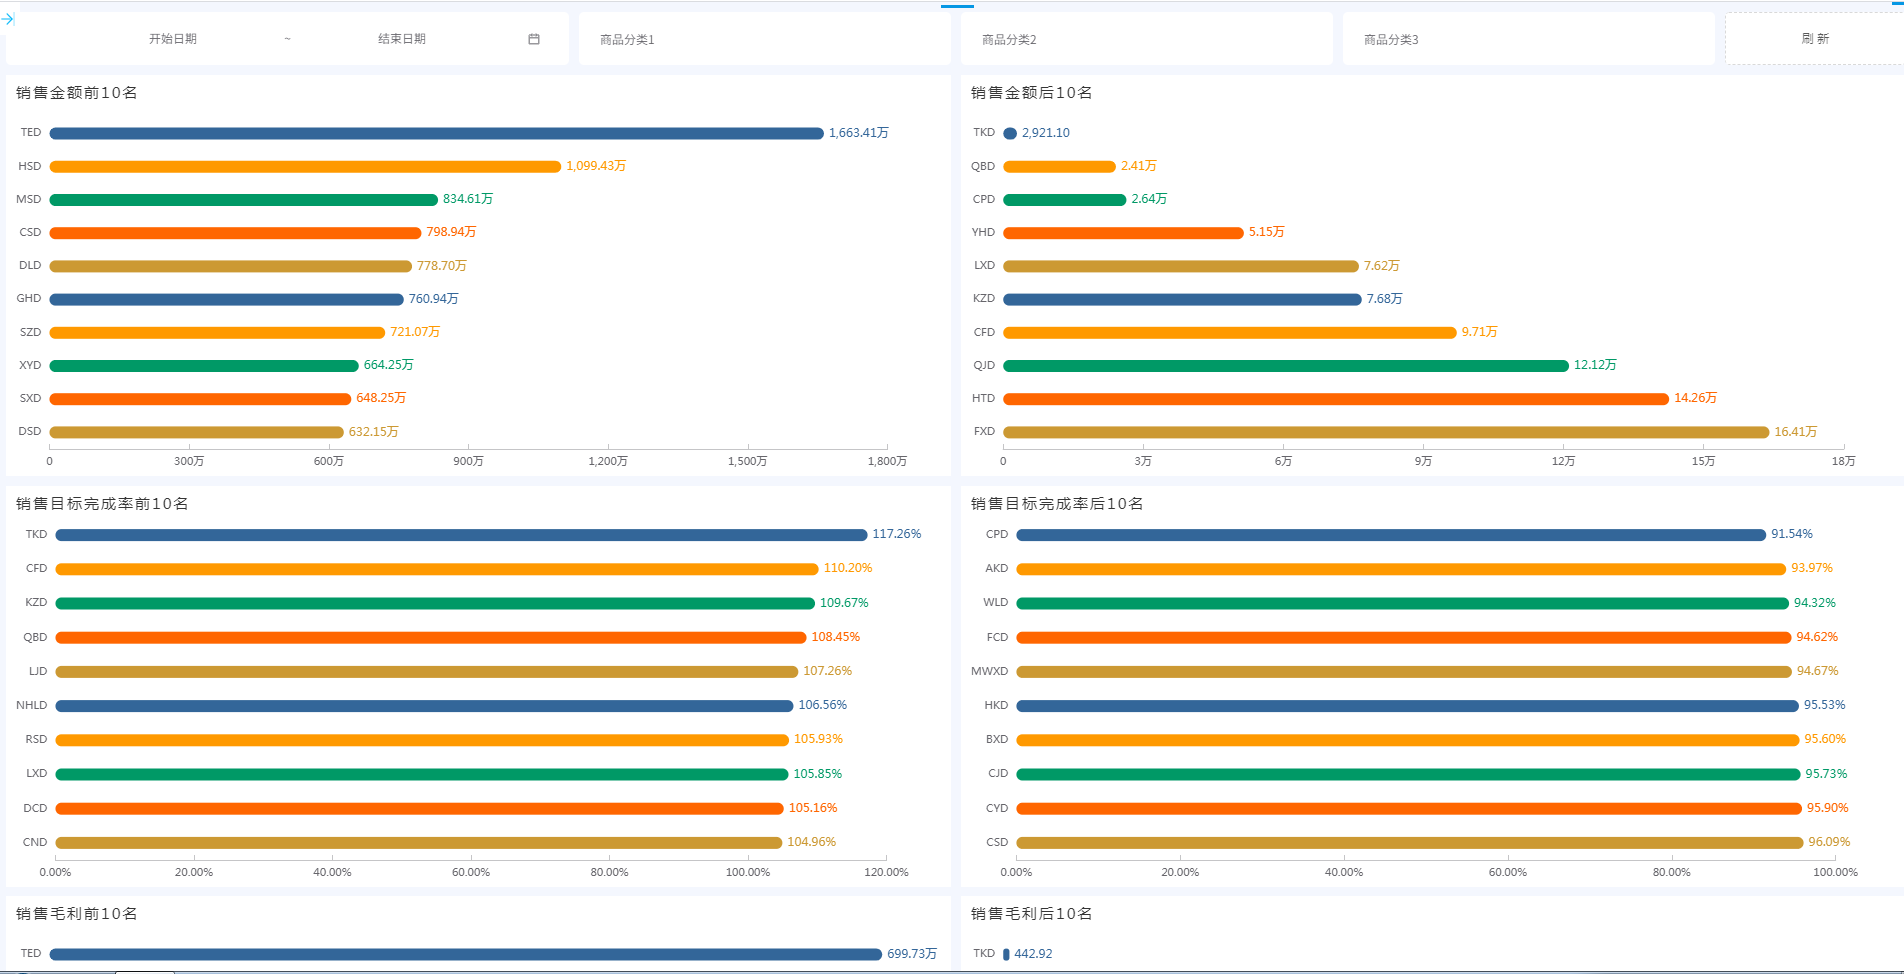Click the 开始日期 start date field
1904x974 pixels.
click(173, 39)
